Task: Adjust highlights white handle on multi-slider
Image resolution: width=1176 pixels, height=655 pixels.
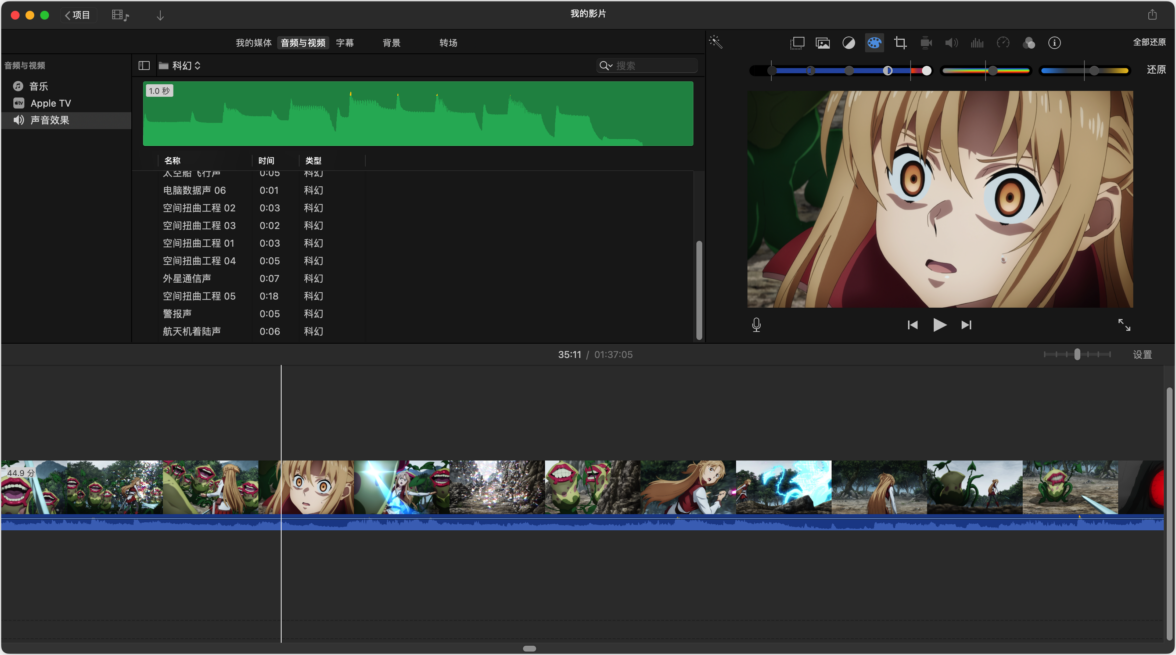Action: (x=926, y=71)
